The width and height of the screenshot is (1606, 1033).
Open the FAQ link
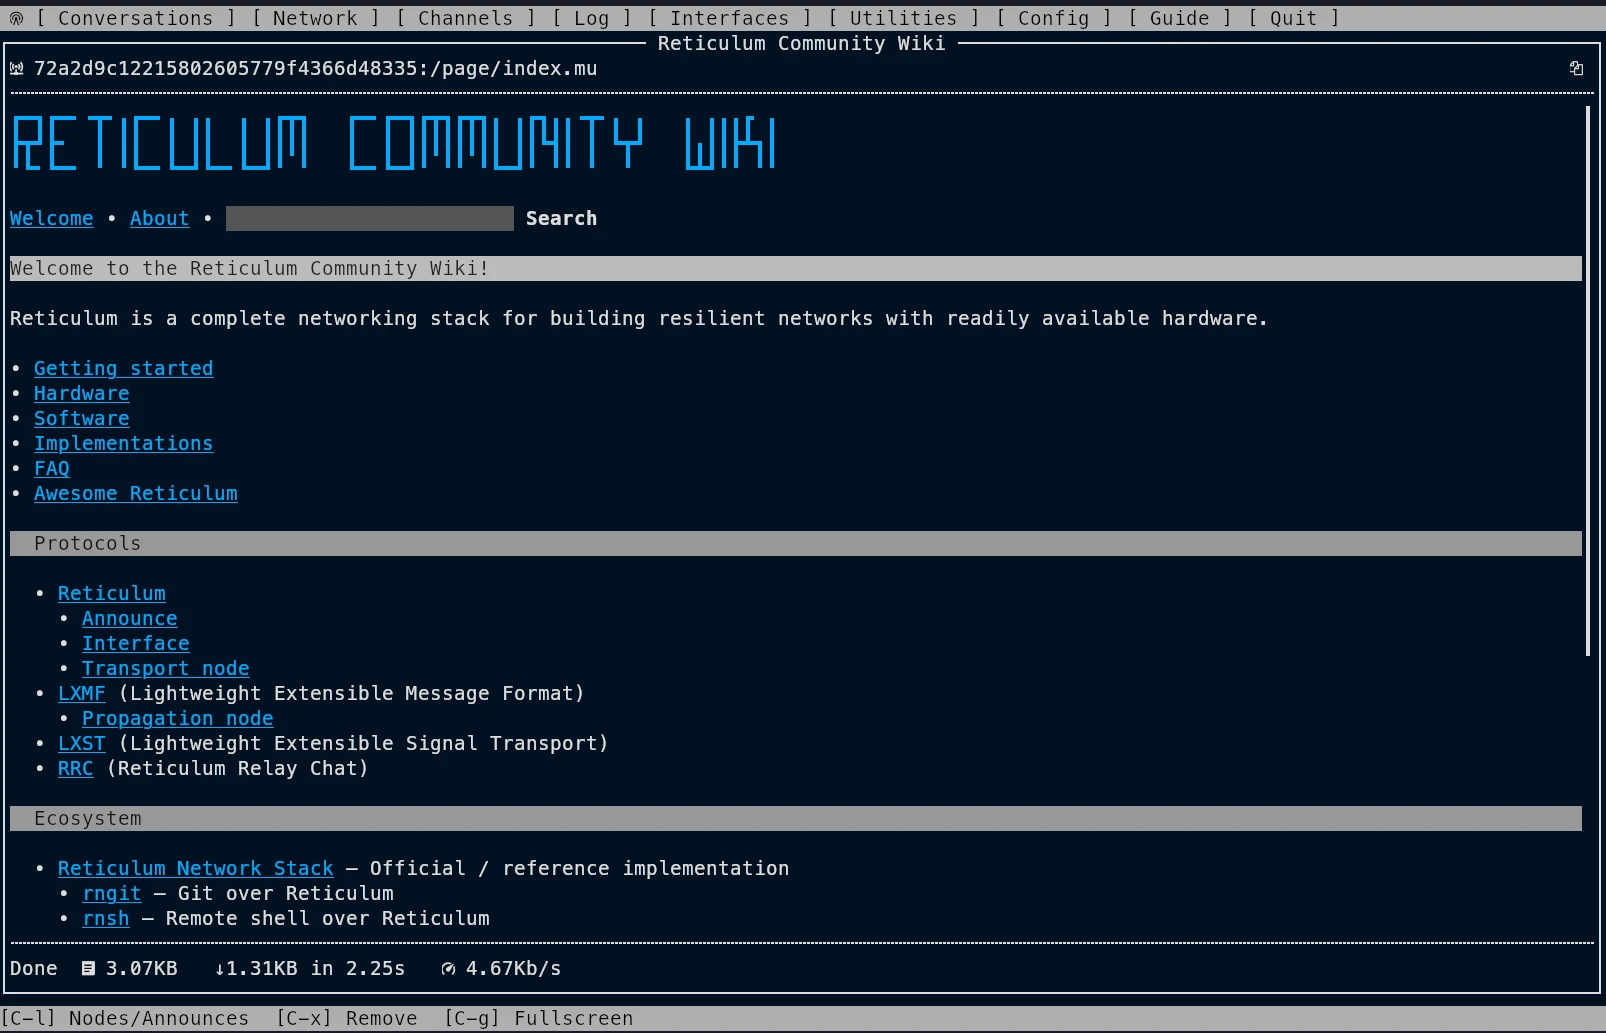52,468
